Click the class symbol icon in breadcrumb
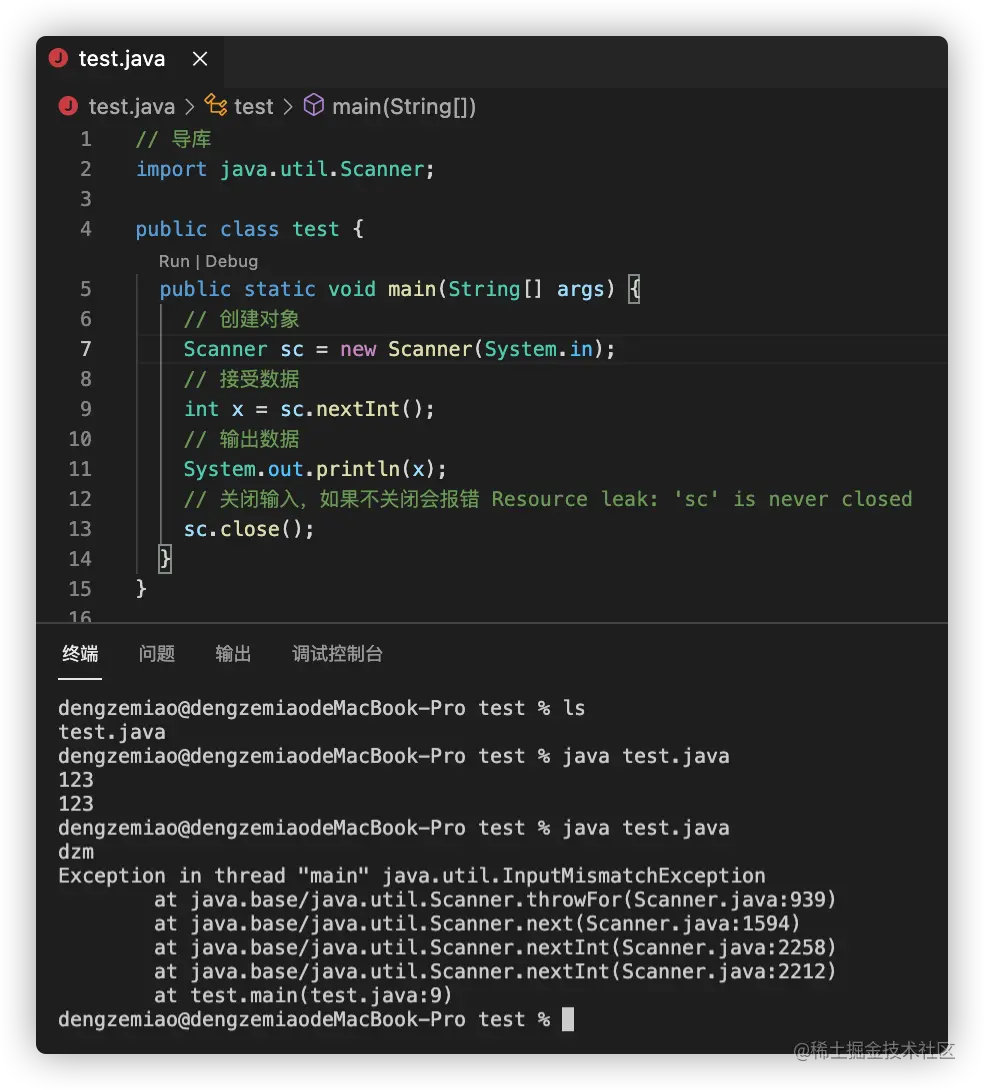The height and width of the screenshot is (1090, 984). [x=215, y=106]
